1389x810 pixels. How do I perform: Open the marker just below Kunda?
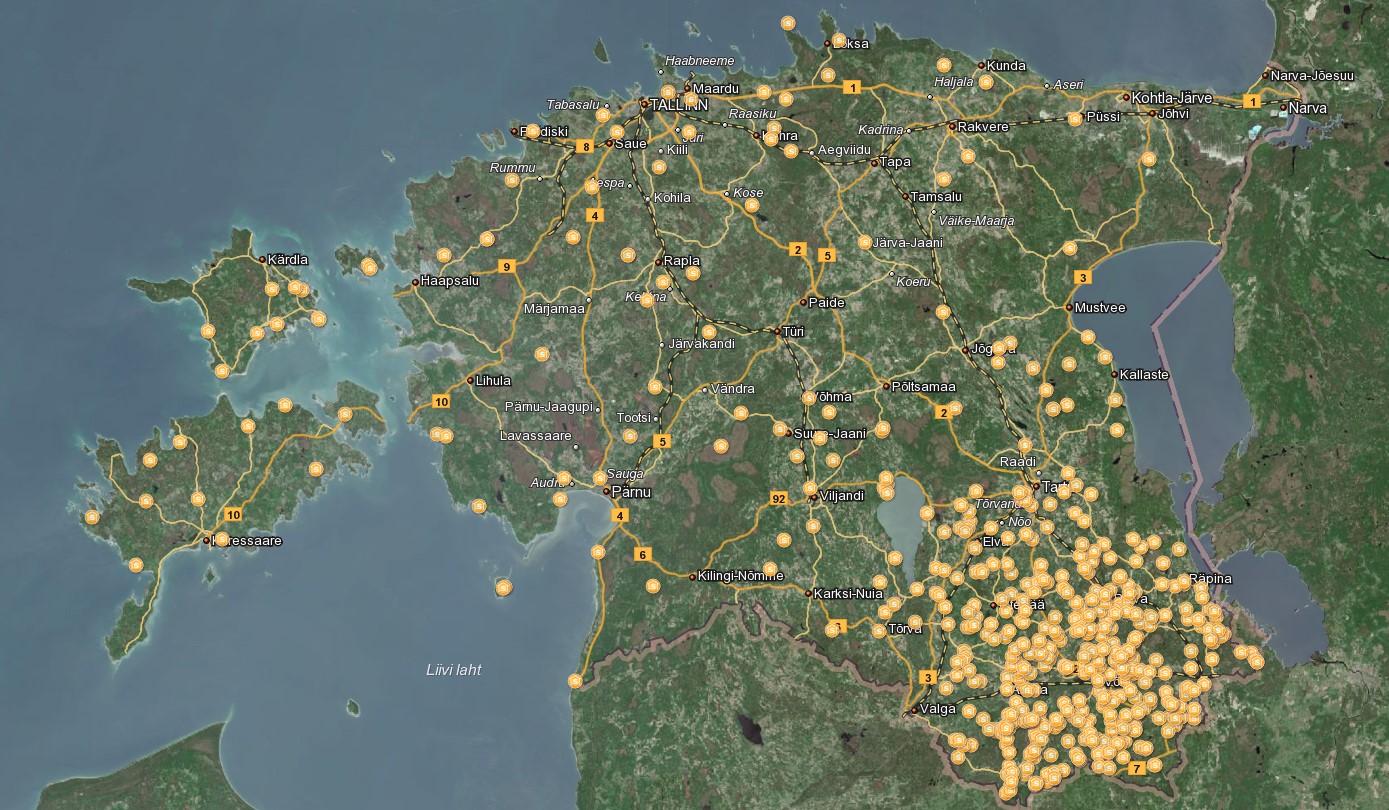(987, 84)
